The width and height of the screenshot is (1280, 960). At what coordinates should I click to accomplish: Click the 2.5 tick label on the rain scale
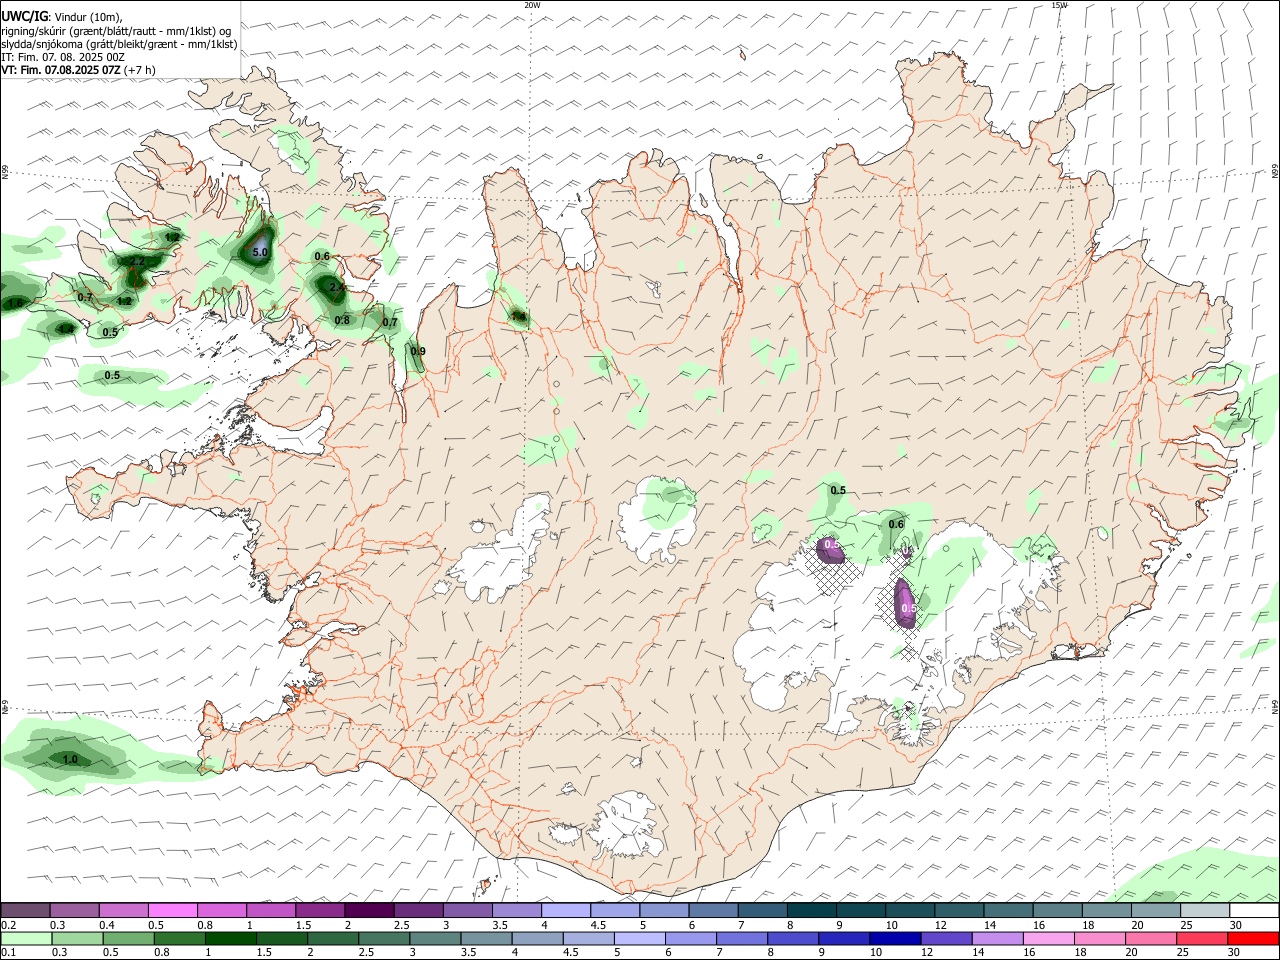365,953
